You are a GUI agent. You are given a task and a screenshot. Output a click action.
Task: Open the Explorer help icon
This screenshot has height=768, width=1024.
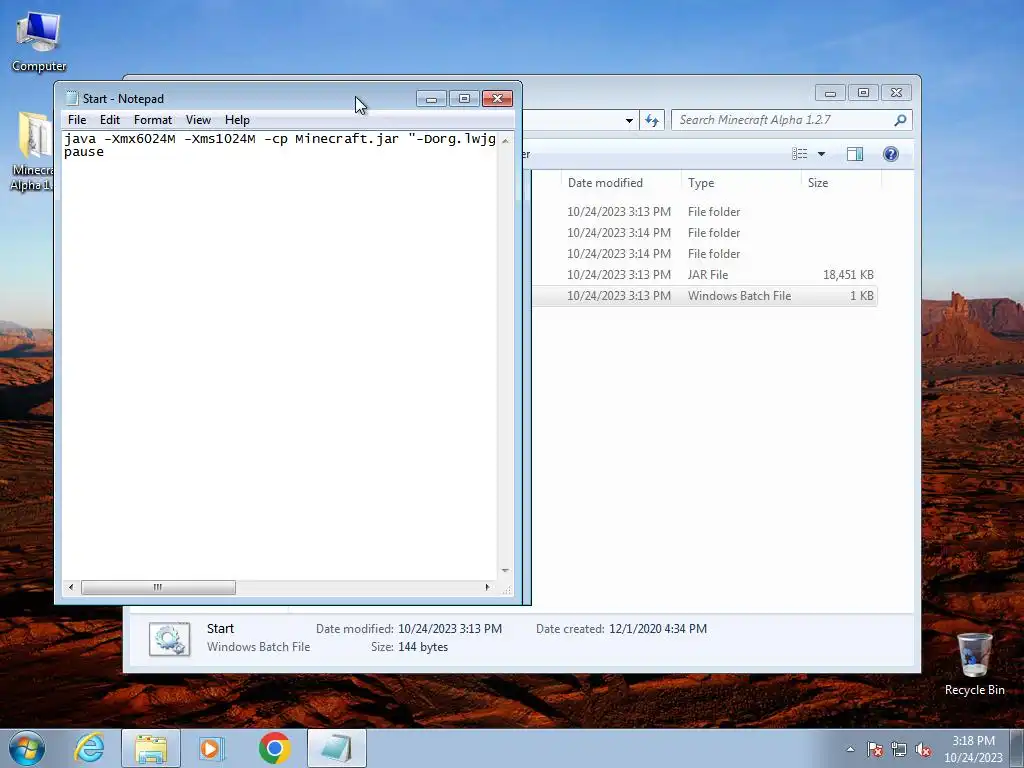(x=891, y=154)
